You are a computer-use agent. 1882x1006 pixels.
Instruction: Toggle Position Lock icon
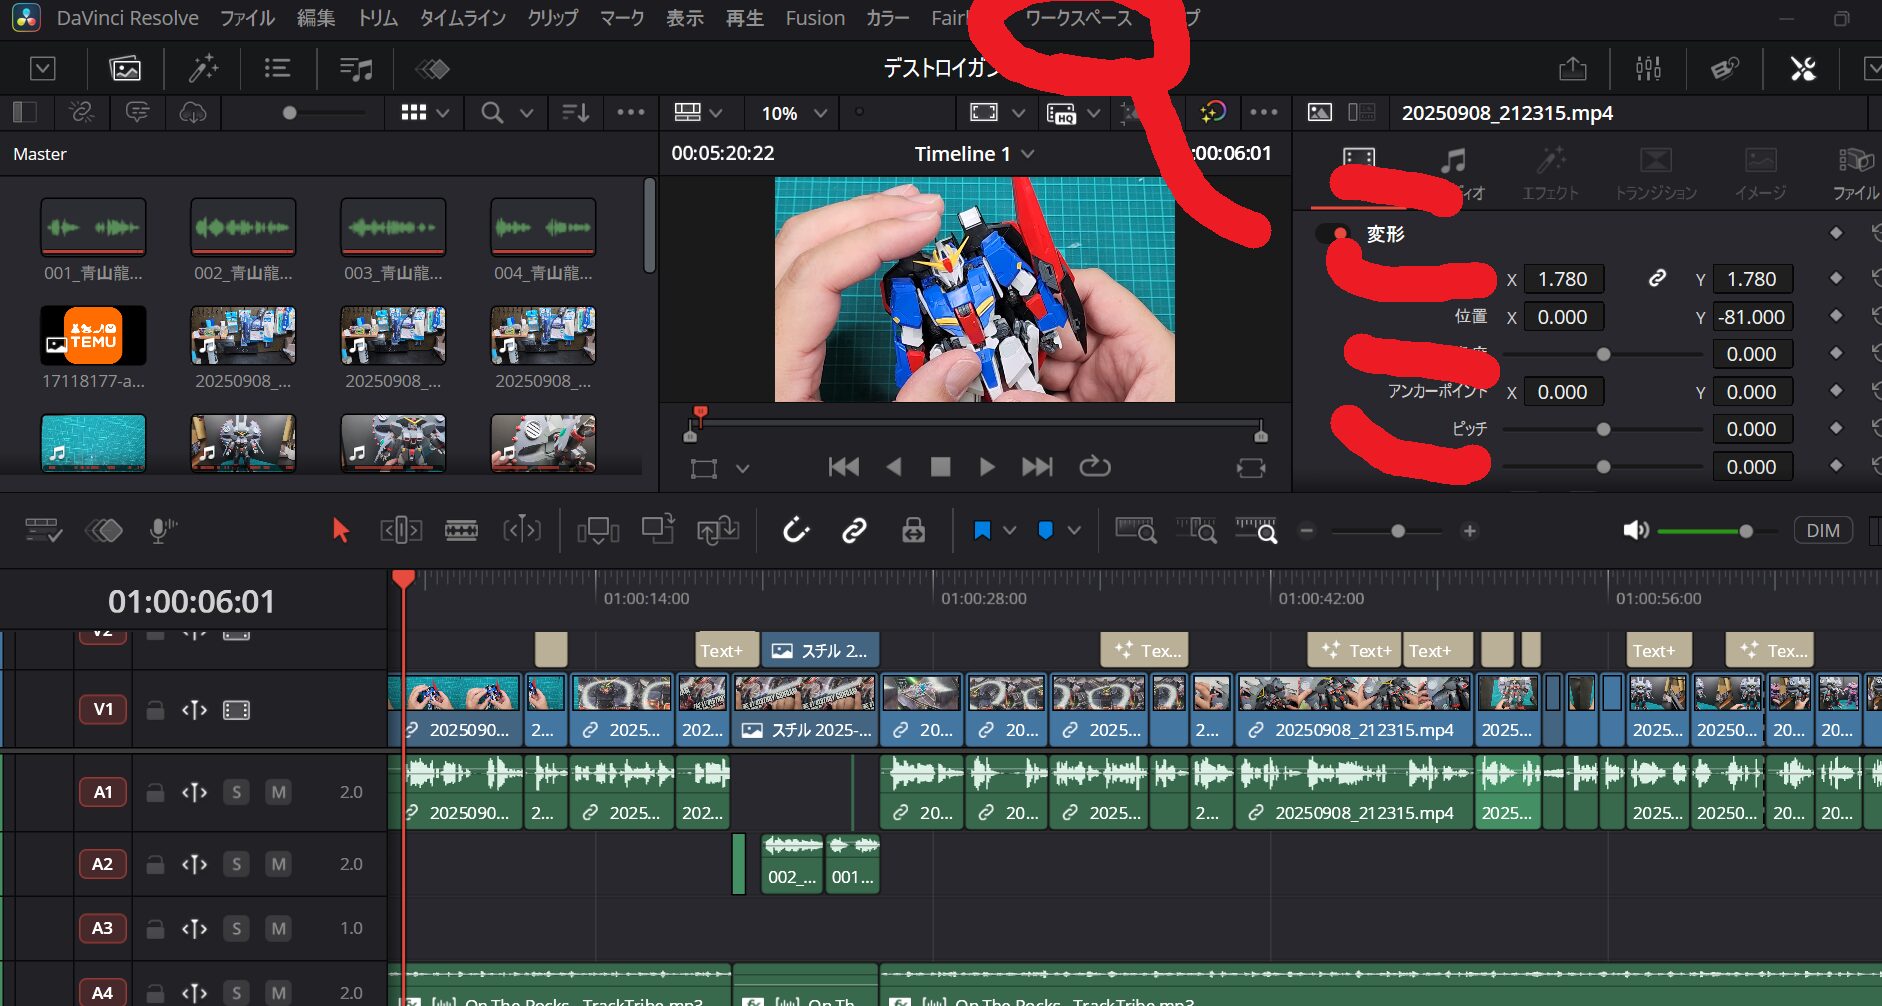coord(913,530)
